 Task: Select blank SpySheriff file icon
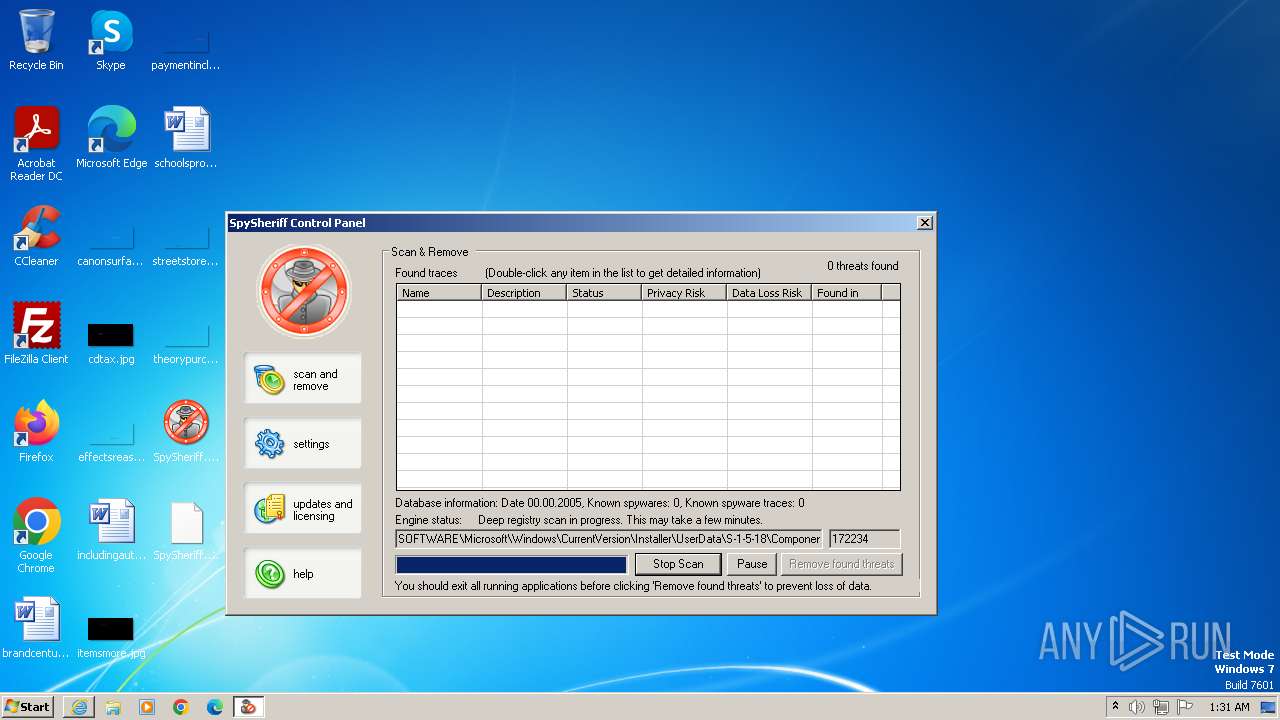186,530
